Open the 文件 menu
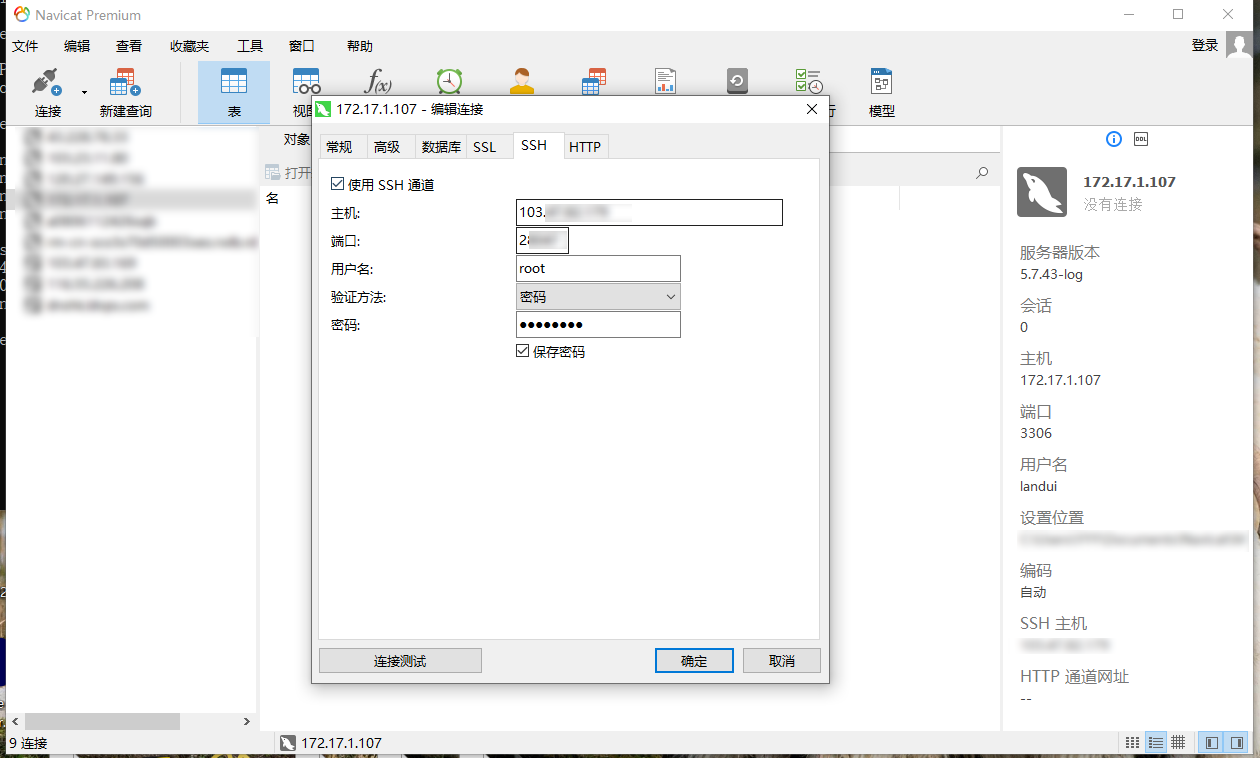This screenshot has height=758, width=1260. click(x=25, y=46)
